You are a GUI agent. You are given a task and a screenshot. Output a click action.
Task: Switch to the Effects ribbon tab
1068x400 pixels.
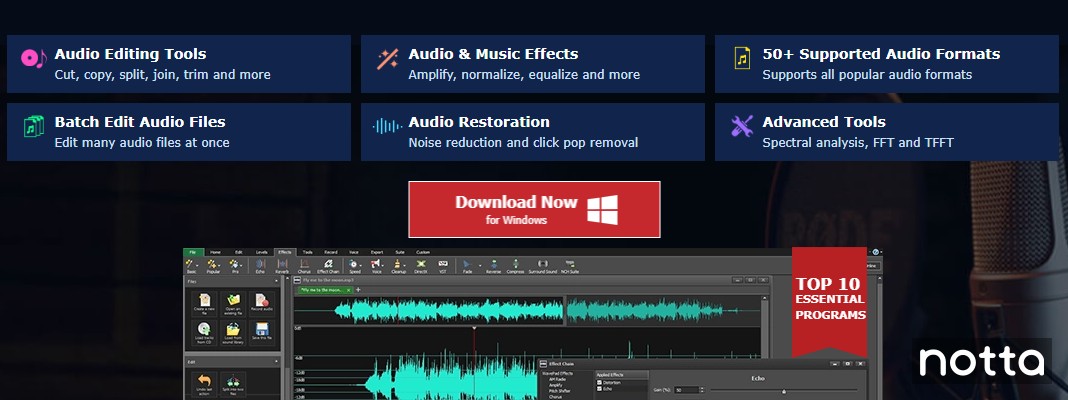(x=285, y=252)
